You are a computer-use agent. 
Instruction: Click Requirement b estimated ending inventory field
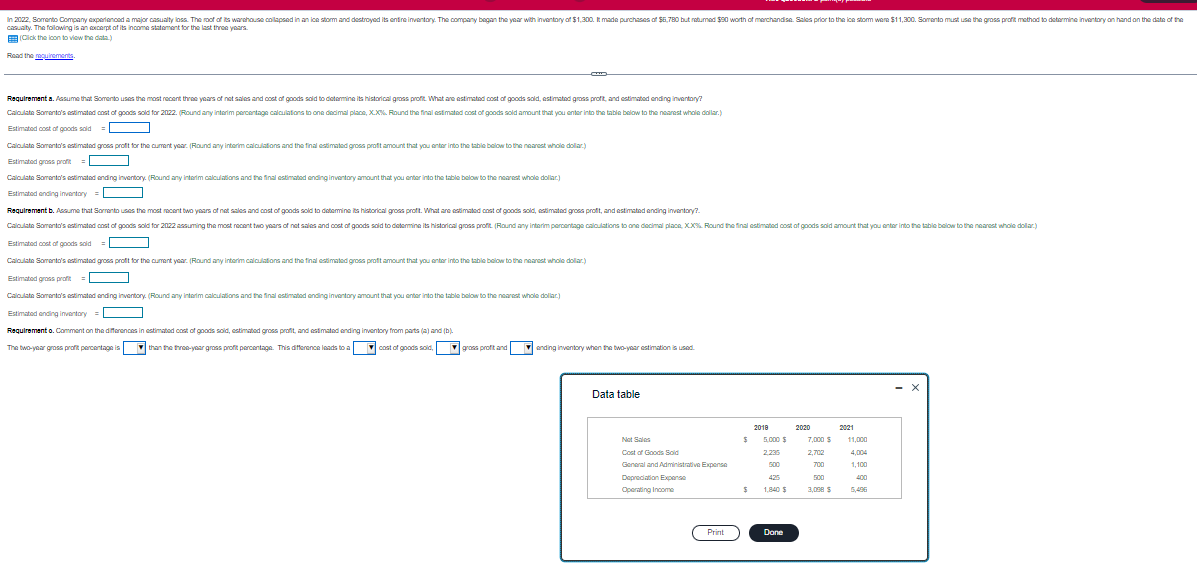pyautogui.click(x=124, y=311)
